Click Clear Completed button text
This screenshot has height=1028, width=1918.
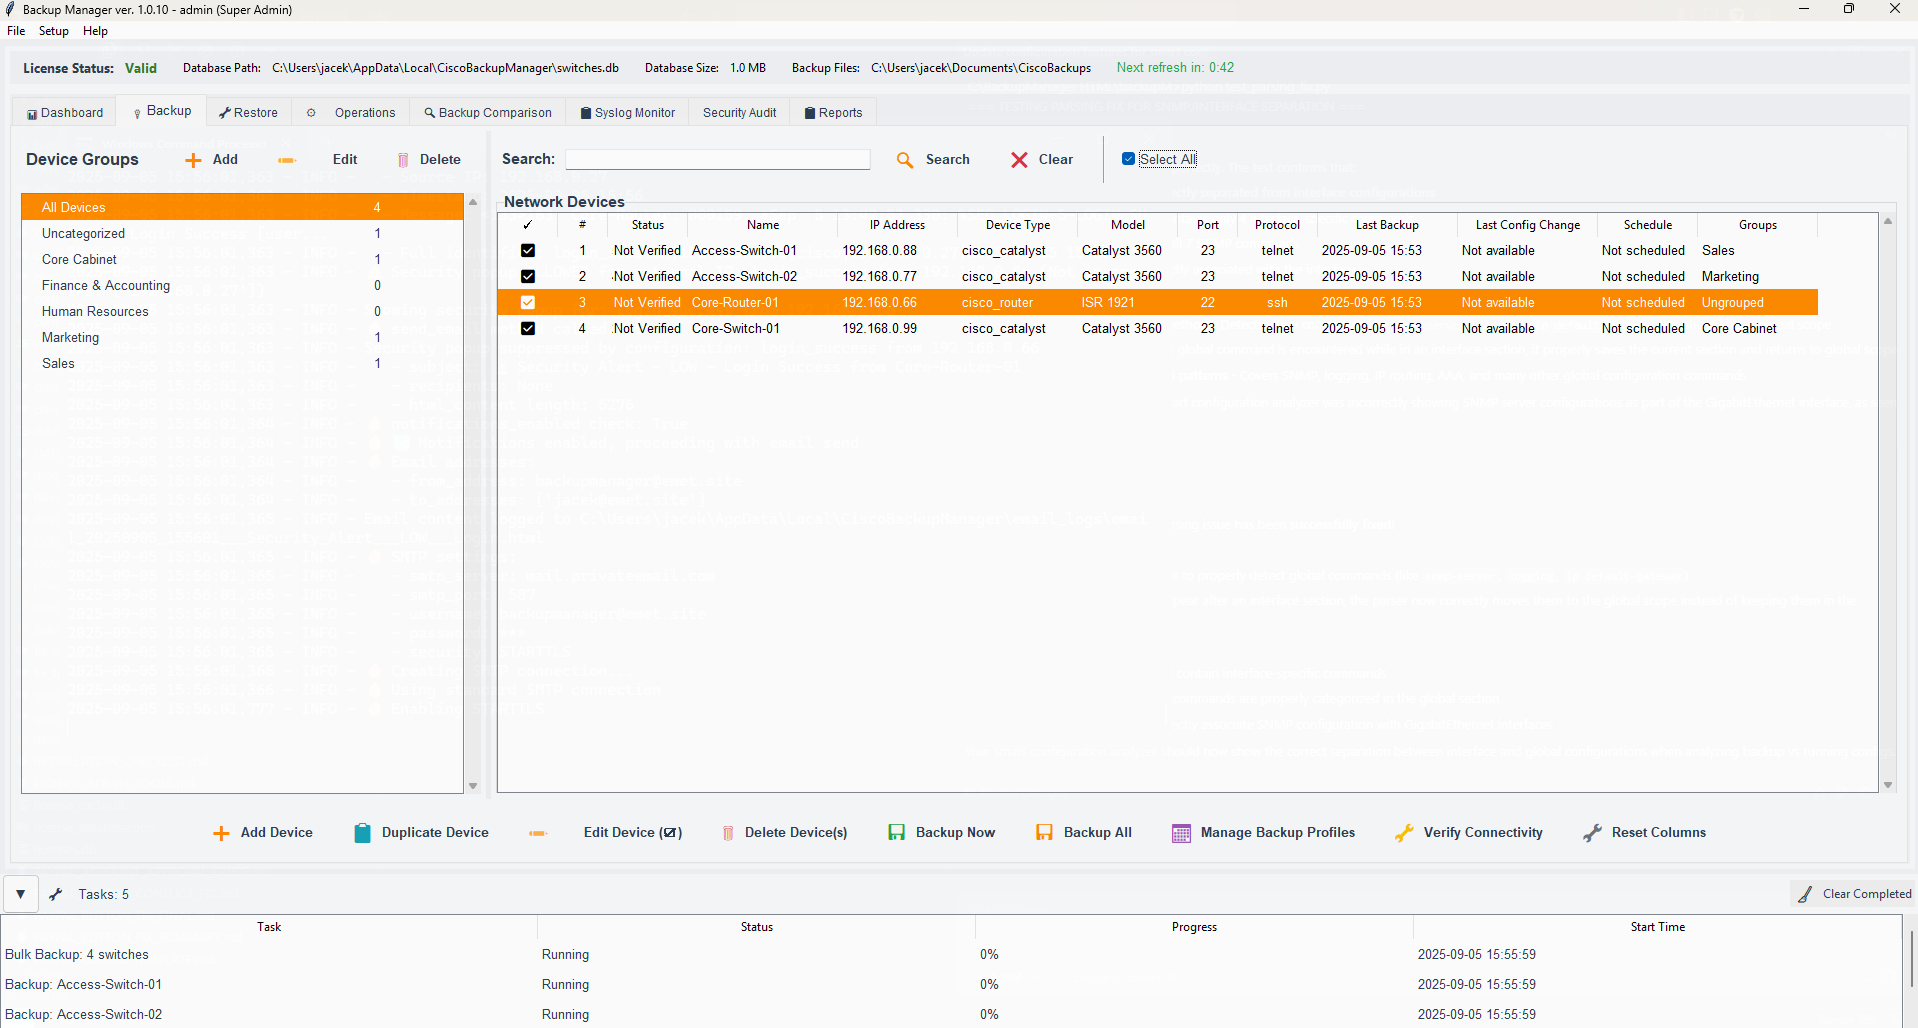click(1867, 894)
